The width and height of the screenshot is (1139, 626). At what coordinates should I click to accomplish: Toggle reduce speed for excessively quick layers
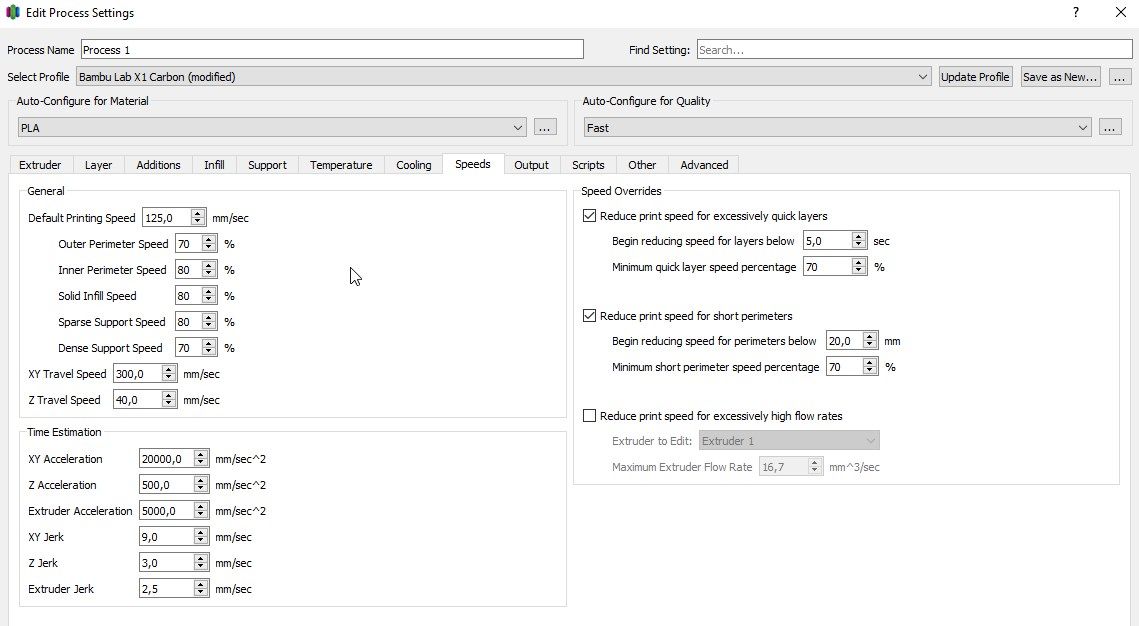(590, 216)
